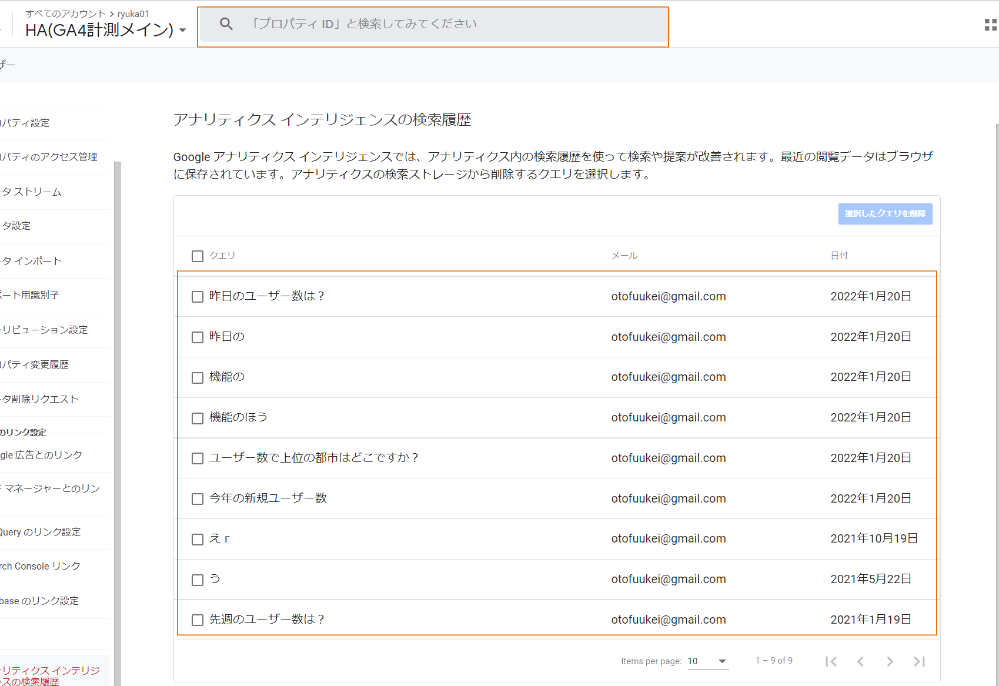Click the email in the え r row

pos(668,538)
